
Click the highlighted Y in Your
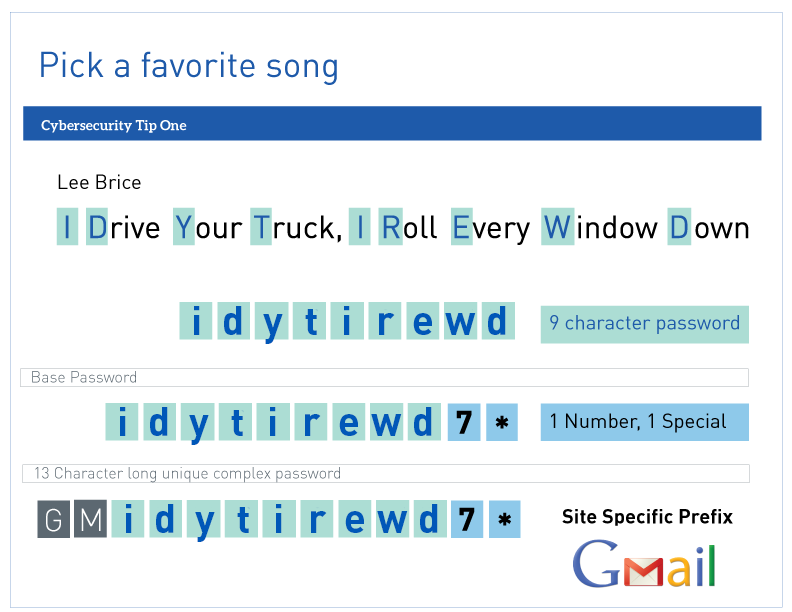point(184,228)
